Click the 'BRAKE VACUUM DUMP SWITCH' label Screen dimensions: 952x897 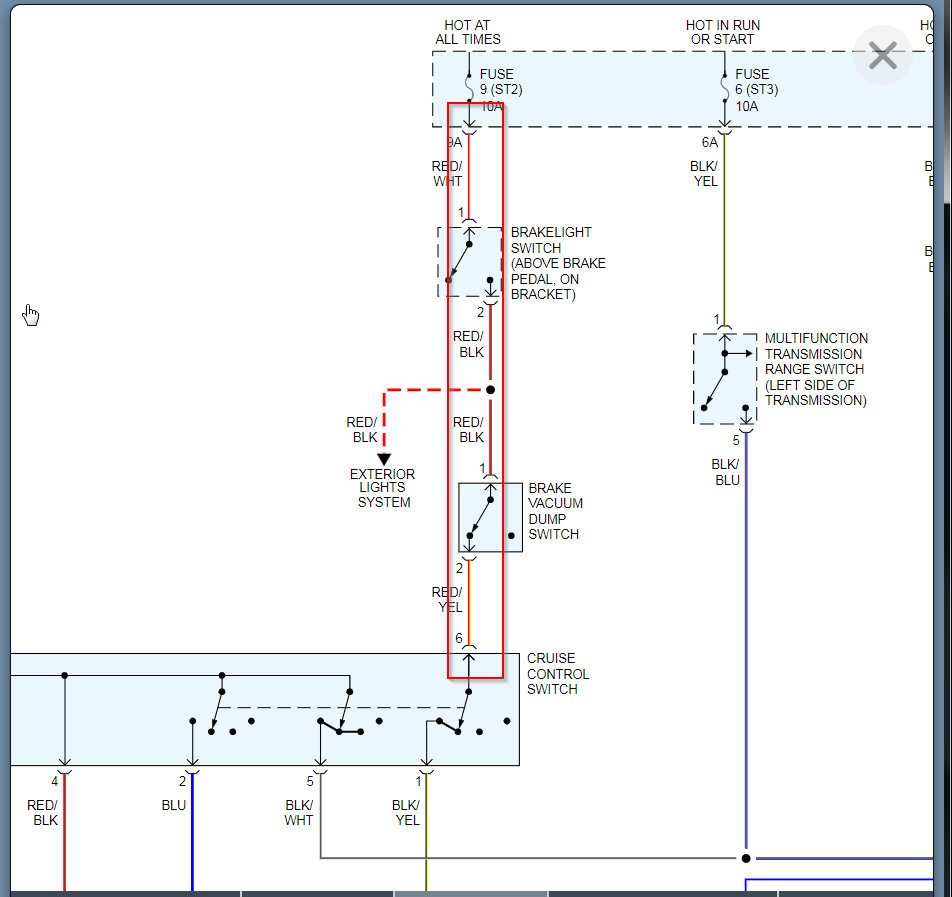pos(556,511)
